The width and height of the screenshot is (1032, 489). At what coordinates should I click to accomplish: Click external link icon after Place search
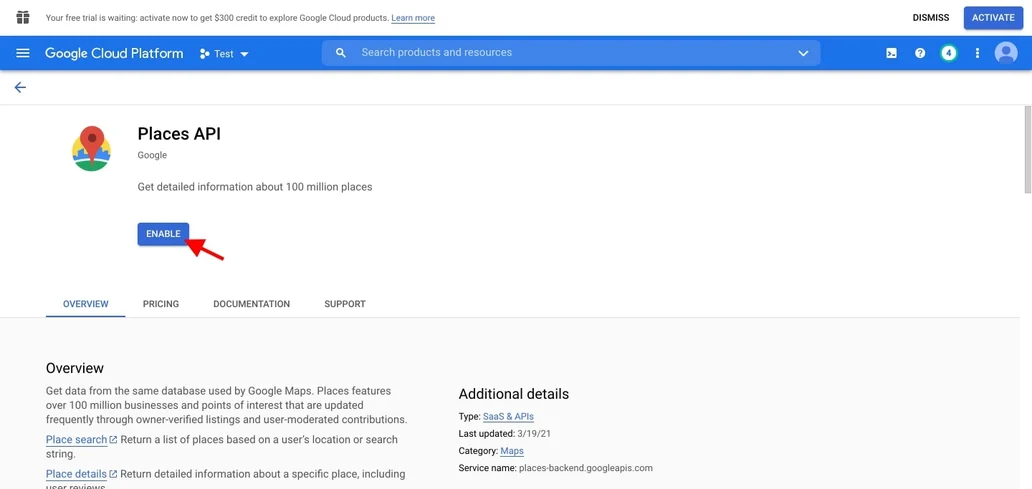coord(113,439)
